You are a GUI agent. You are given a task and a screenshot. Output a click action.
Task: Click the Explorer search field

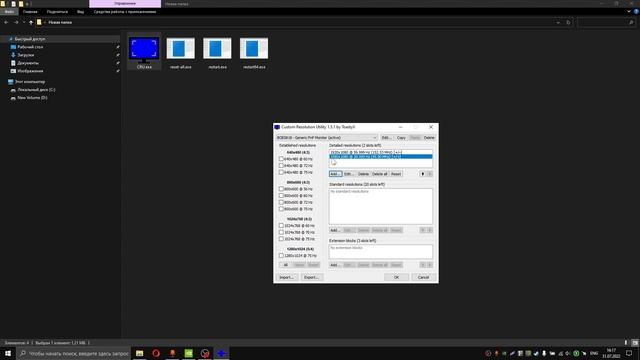pos(606,22)
